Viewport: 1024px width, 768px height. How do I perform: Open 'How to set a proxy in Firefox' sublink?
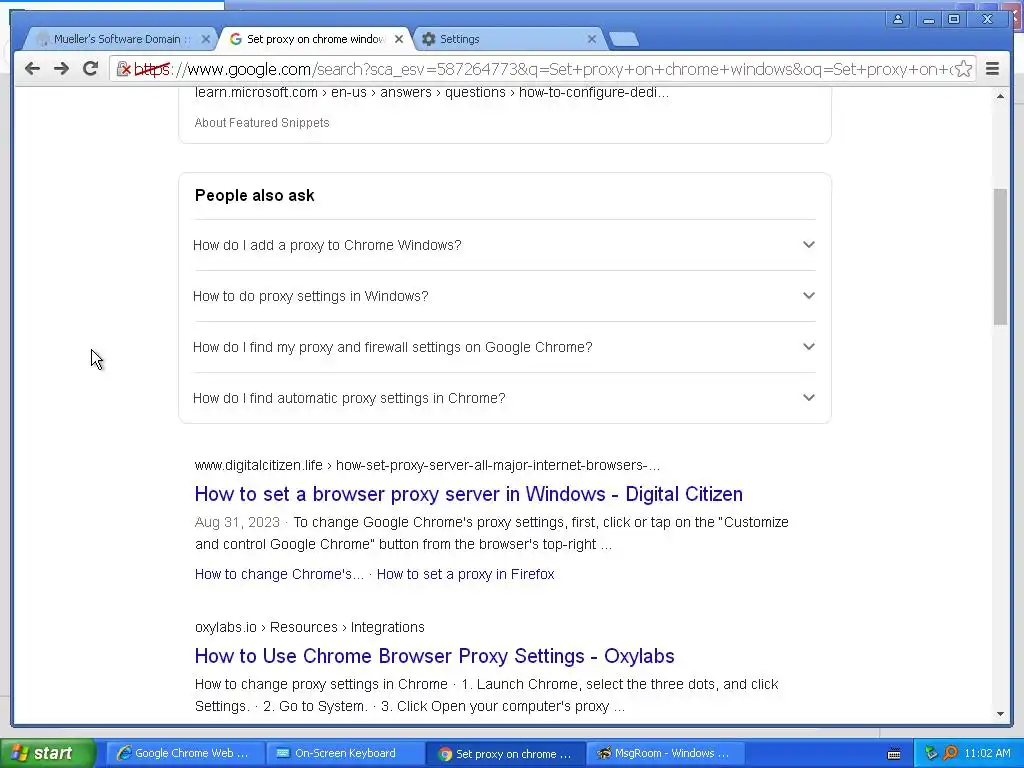click(466, 574)
